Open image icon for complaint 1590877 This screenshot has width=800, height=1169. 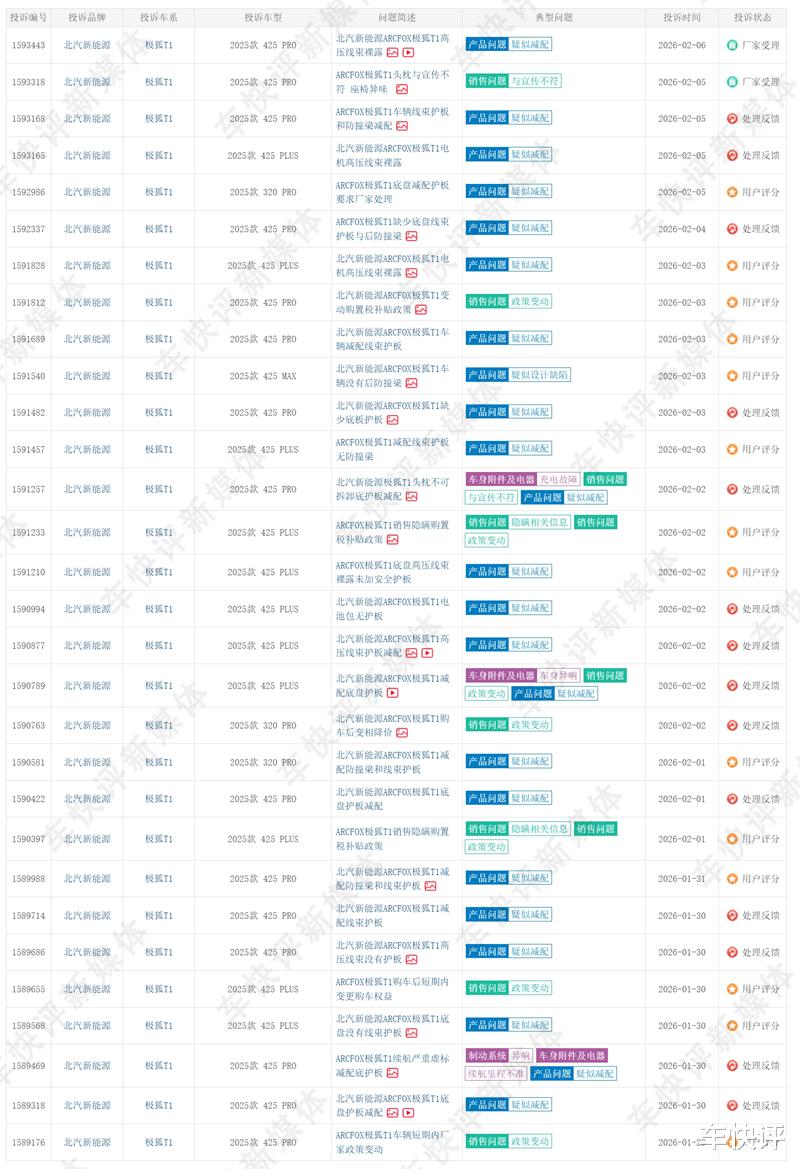[412, 653]
